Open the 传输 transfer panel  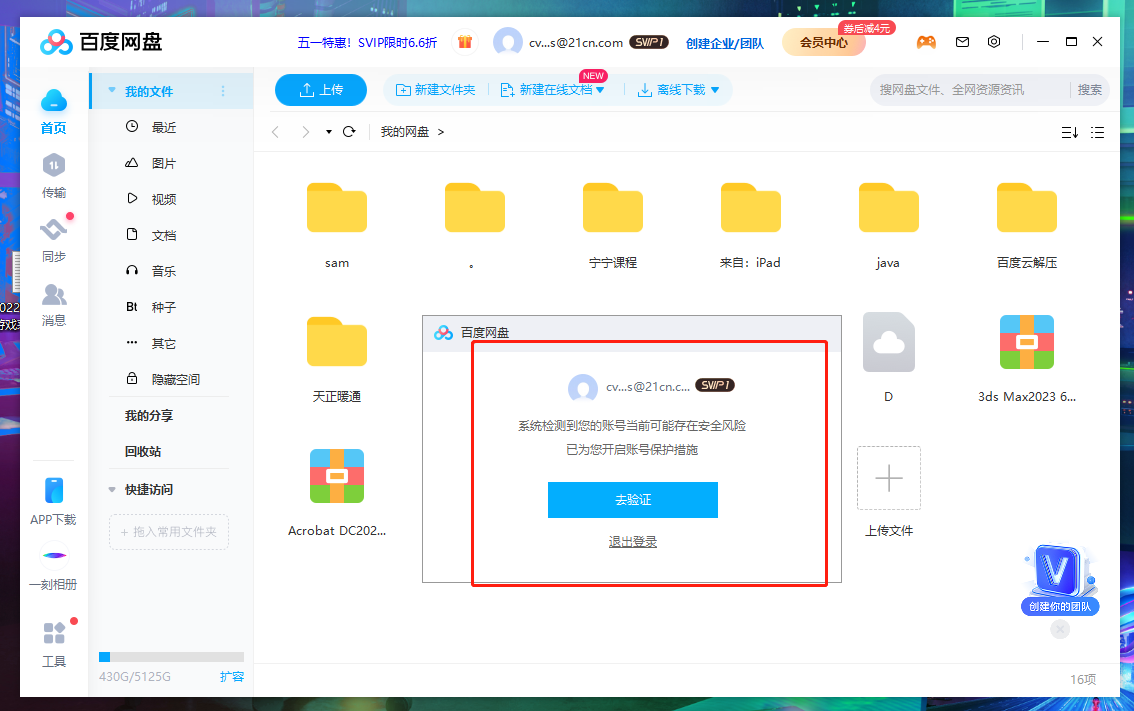tap(54, 166)
